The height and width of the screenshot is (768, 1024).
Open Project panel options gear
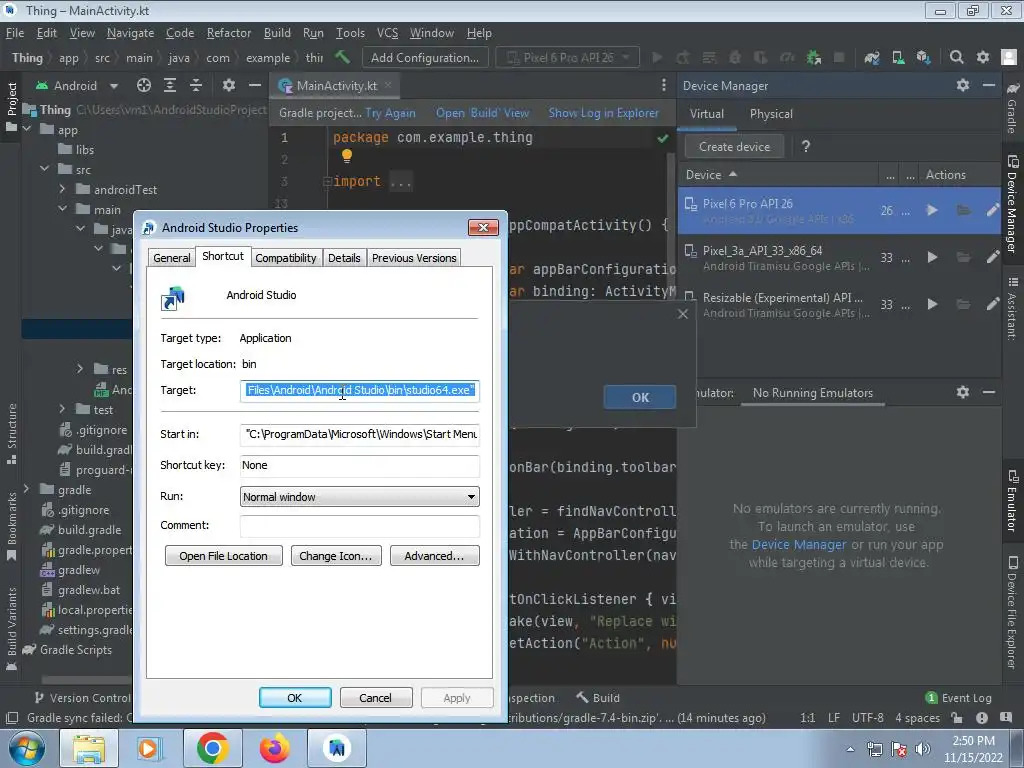[229, 86]
